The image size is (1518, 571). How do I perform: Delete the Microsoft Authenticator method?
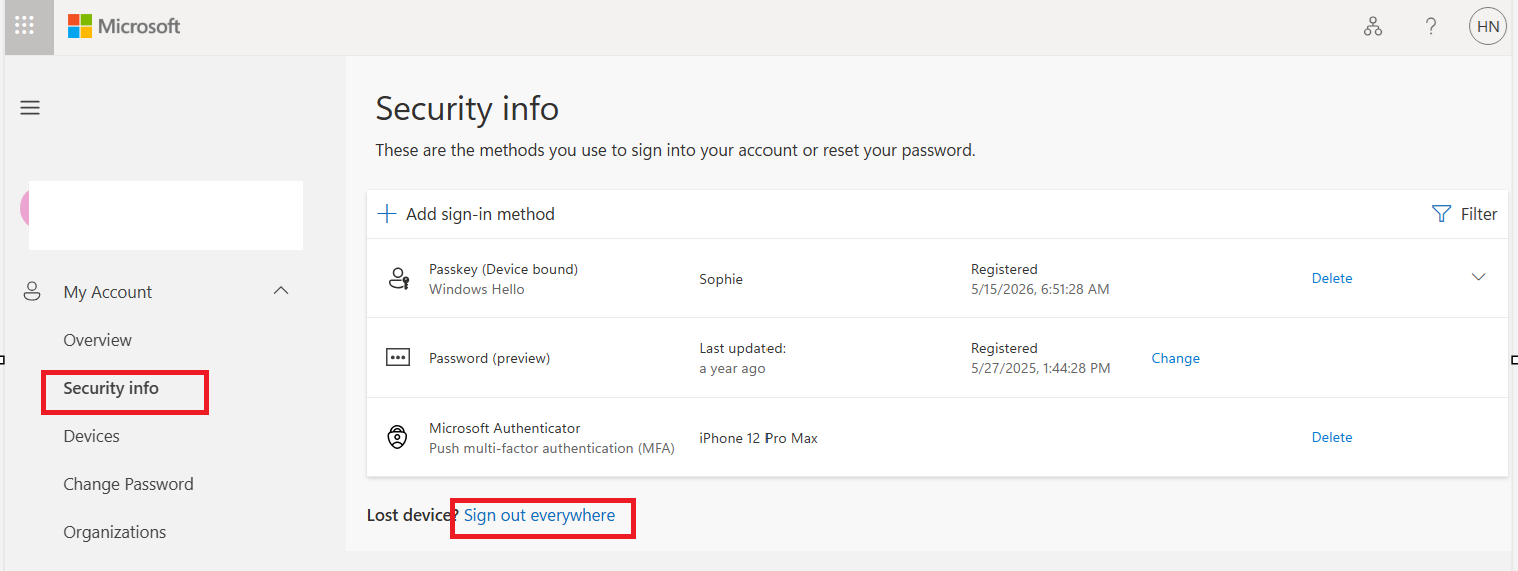1332,437
